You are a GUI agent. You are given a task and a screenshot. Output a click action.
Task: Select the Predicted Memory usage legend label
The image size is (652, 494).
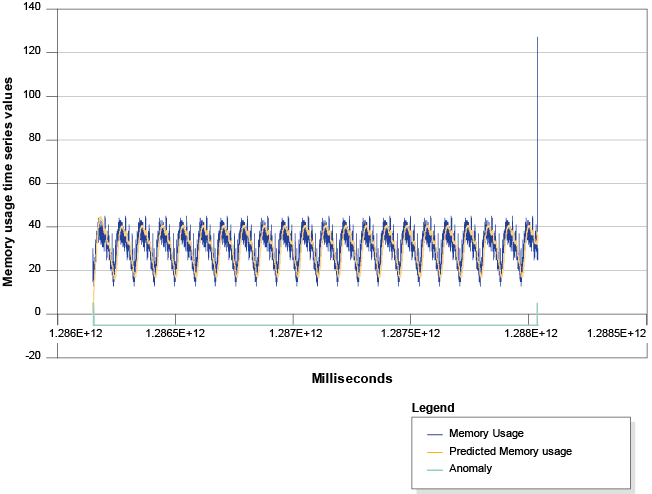(510, 451)
